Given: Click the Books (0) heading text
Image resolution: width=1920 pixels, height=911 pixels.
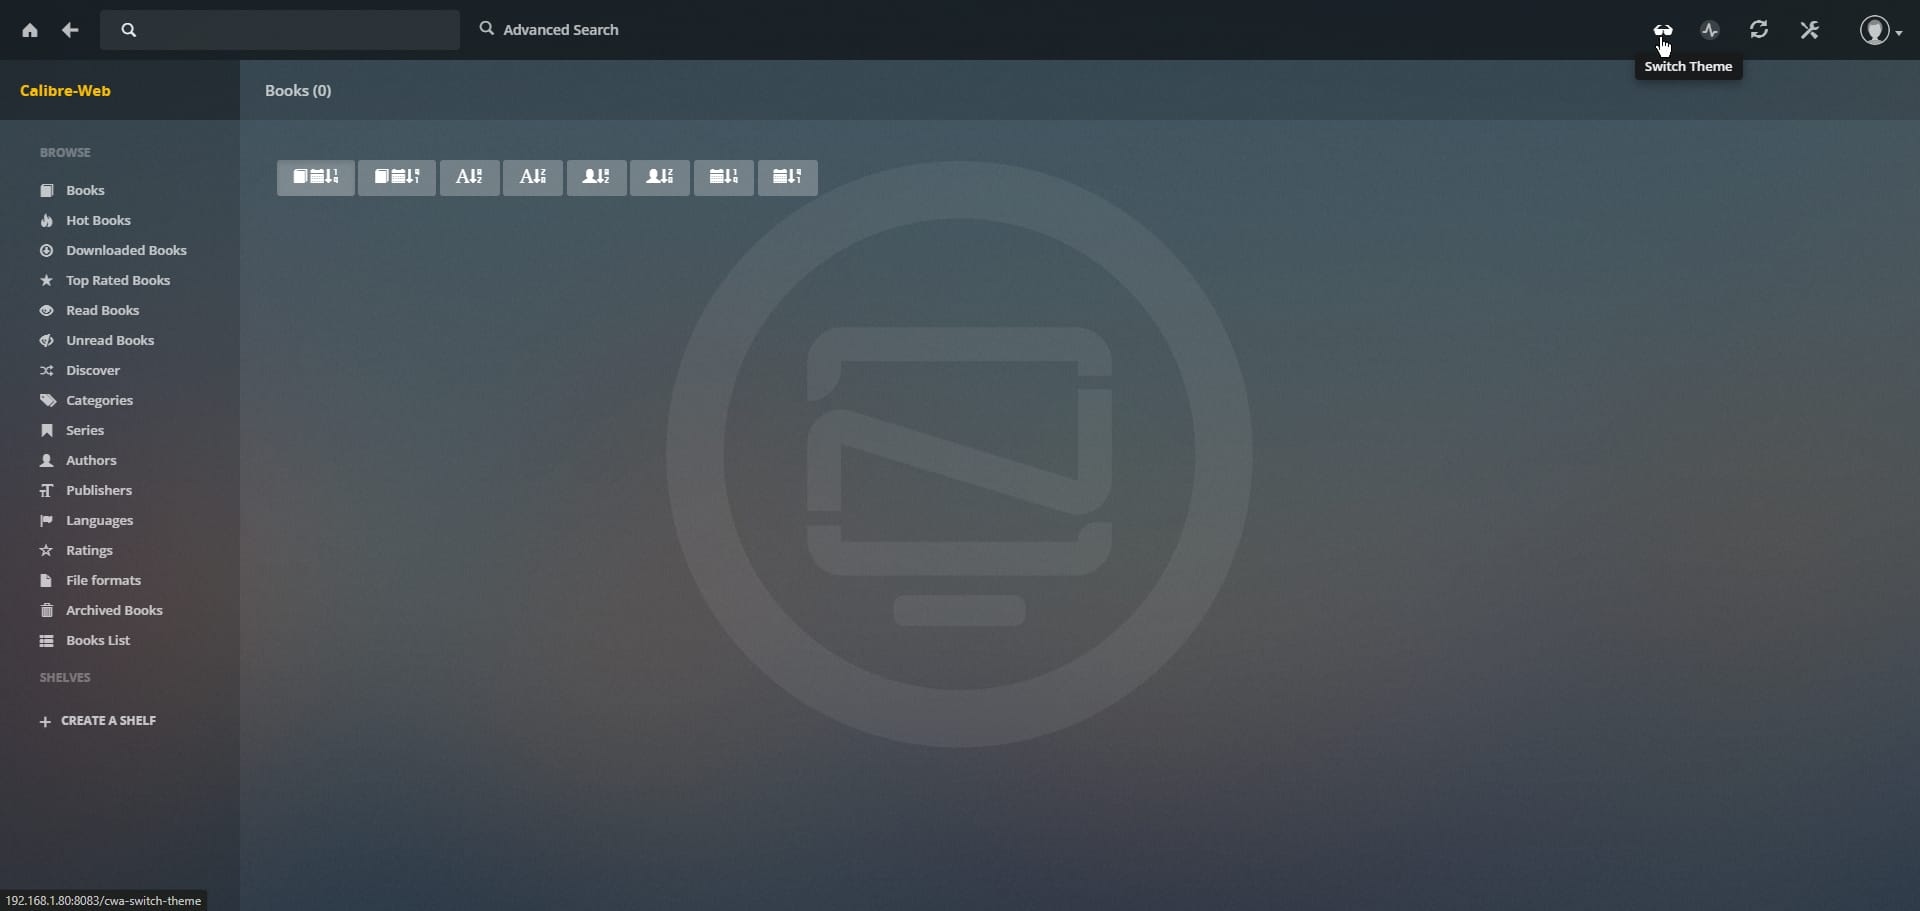Looking at the screenshot, I should pos(298,91).
